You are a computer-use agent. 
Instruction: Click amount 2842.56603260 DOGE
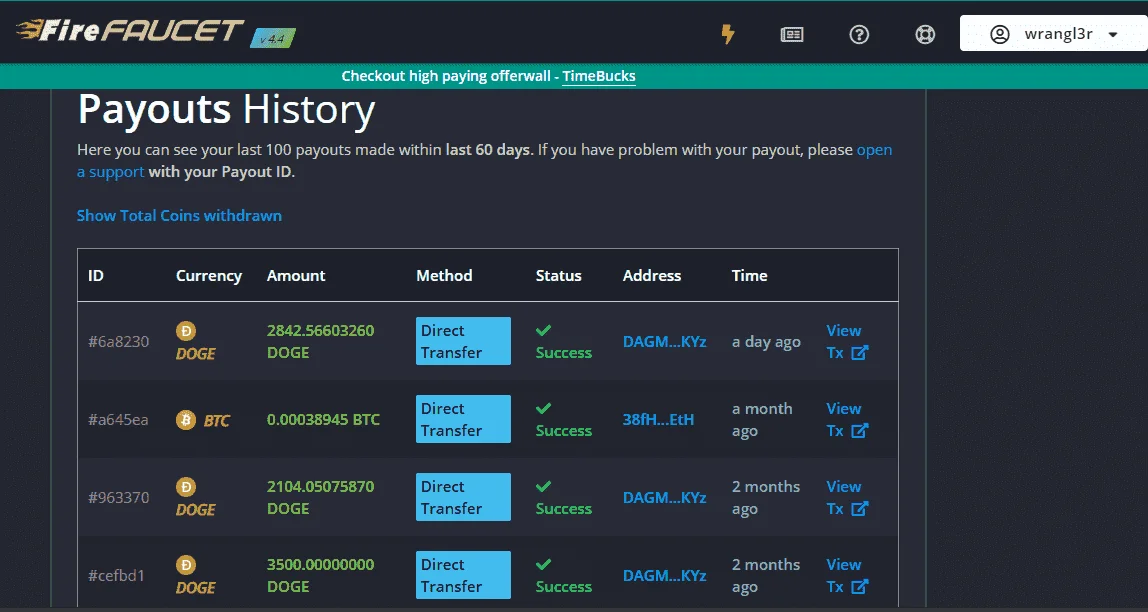click(x=320, y=342)
